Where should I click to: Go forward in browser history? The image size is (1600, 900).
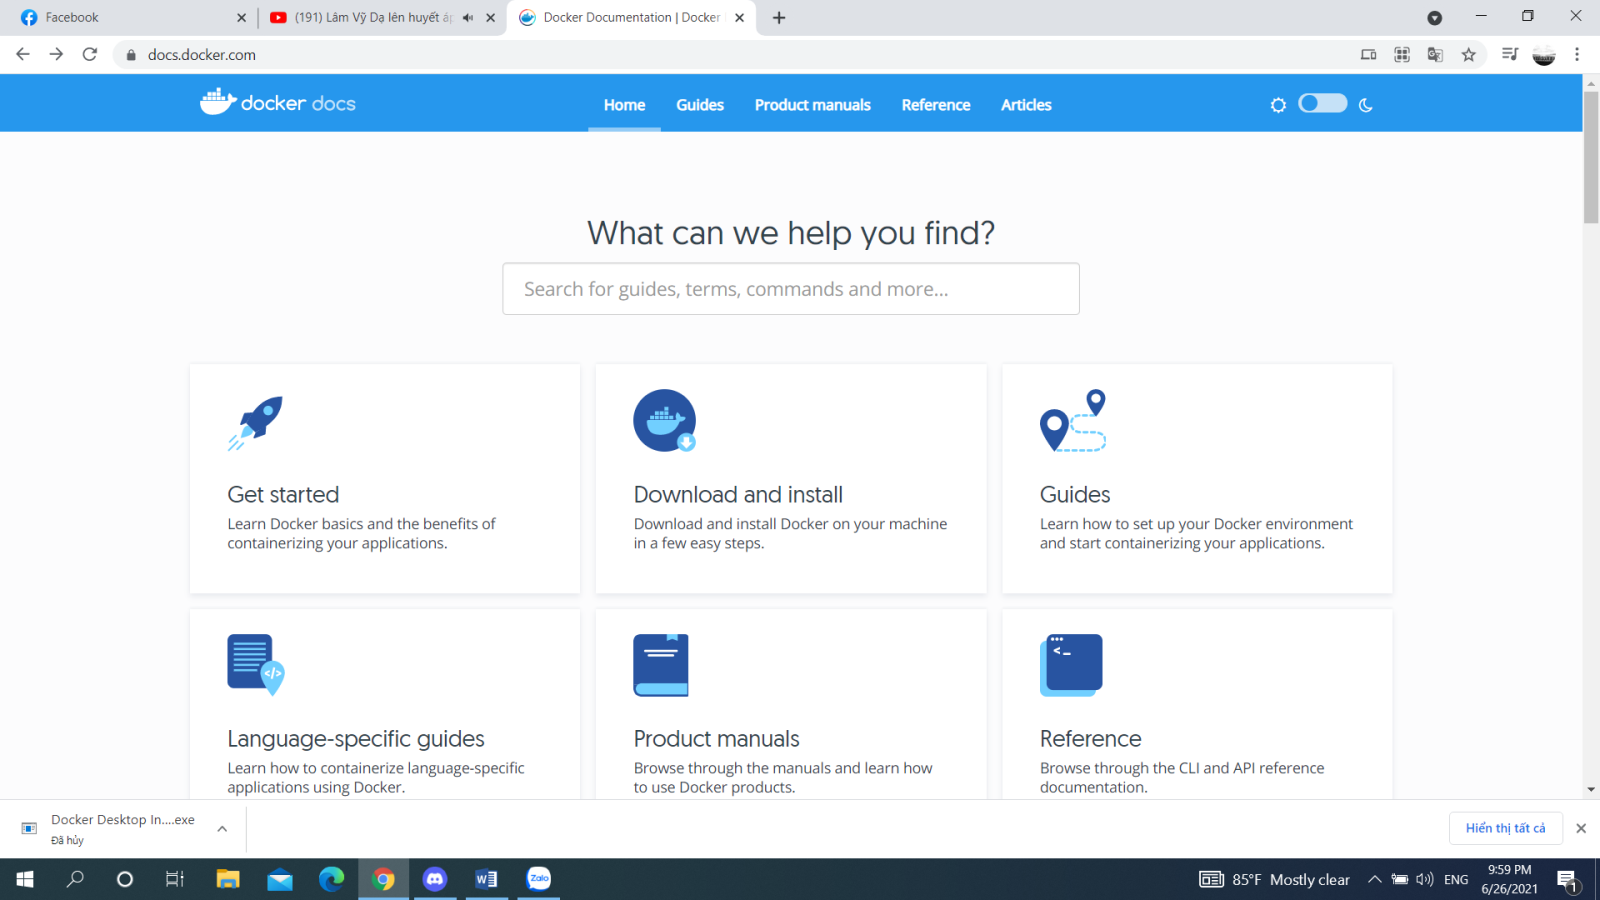(56, 54)
